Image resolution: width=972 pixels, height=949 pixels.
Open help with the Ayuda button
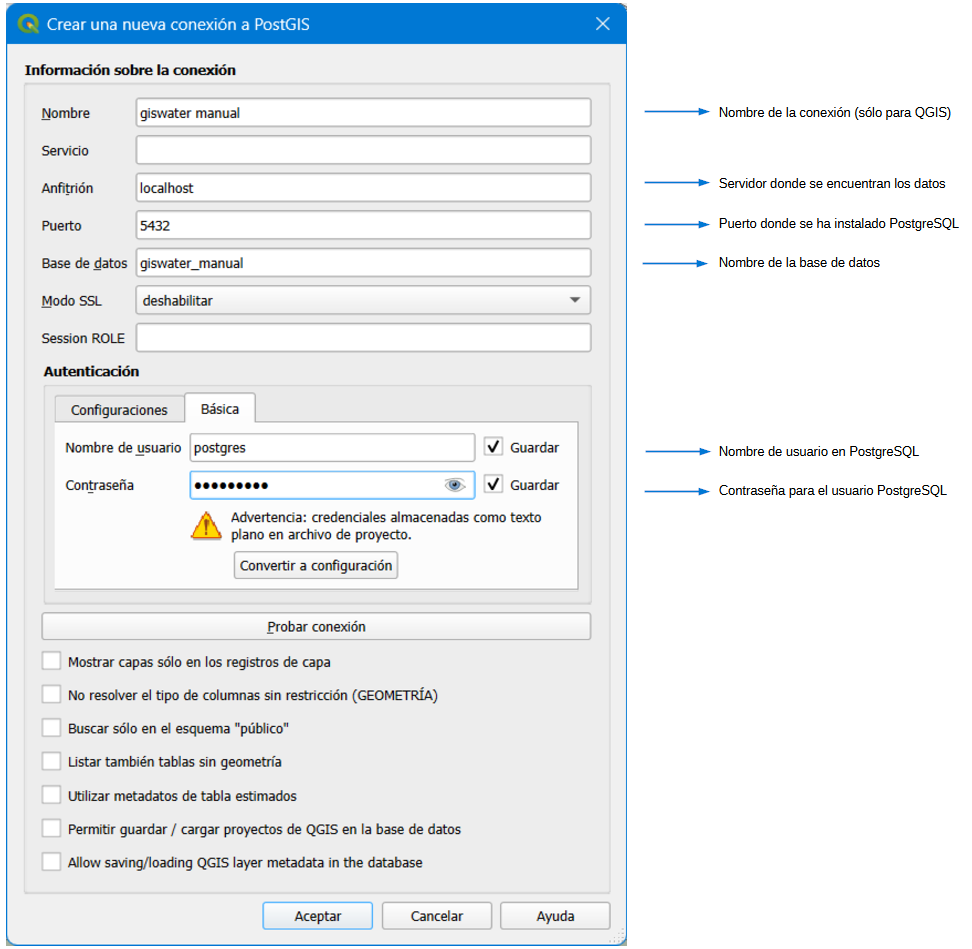[x=555, y=916]
